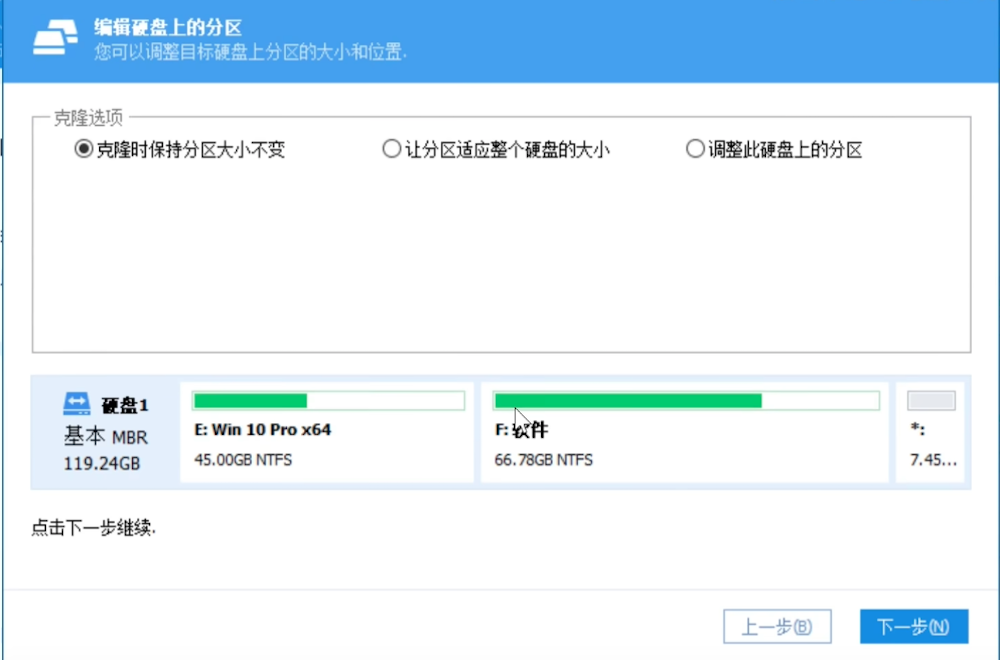Click the 119.24GB disk capacity text
Viewport: 1000px width, 660px height.
(x=102, y=463)
